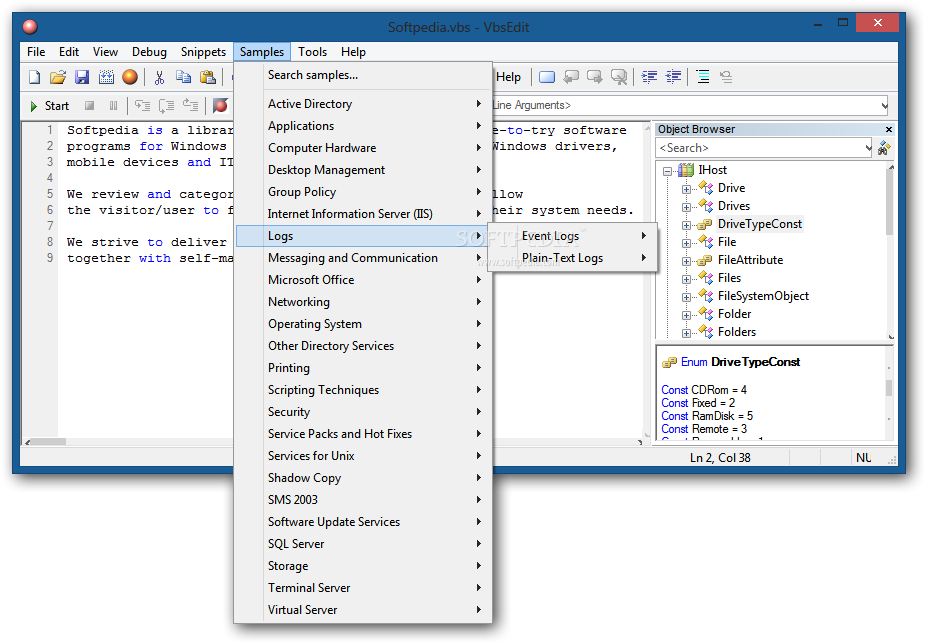Click the Object Browser tree vertical scrollbar

point(891,252)
